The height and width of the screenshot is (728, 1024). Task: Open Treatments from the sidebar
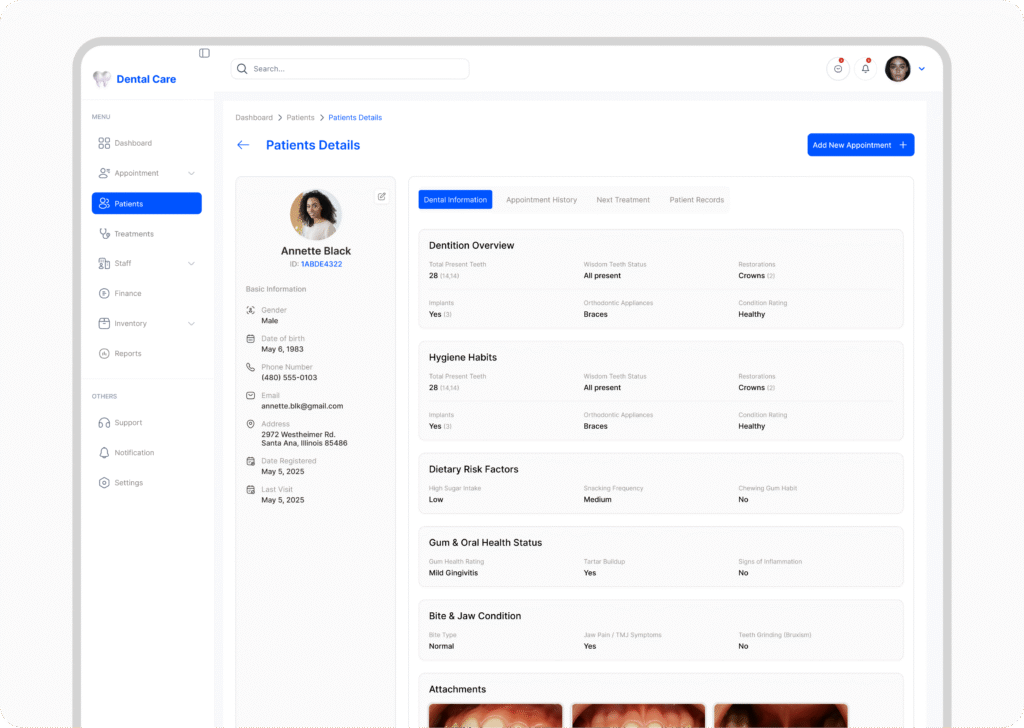click(133, 234)
